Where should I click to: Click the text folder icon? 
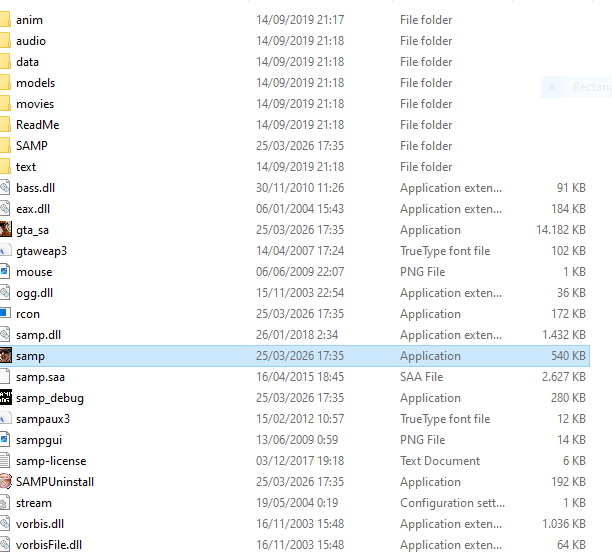point(5,166)
